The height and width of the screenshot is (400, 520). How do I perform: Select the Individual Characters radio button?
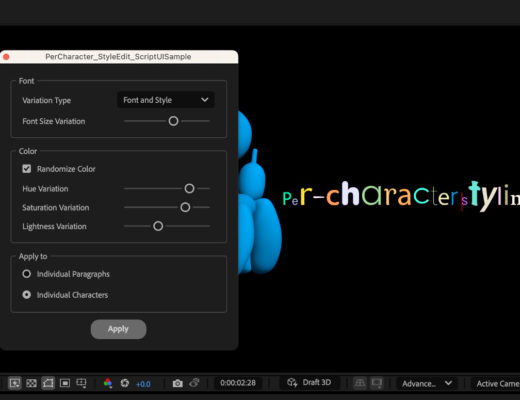pos(27,295)
